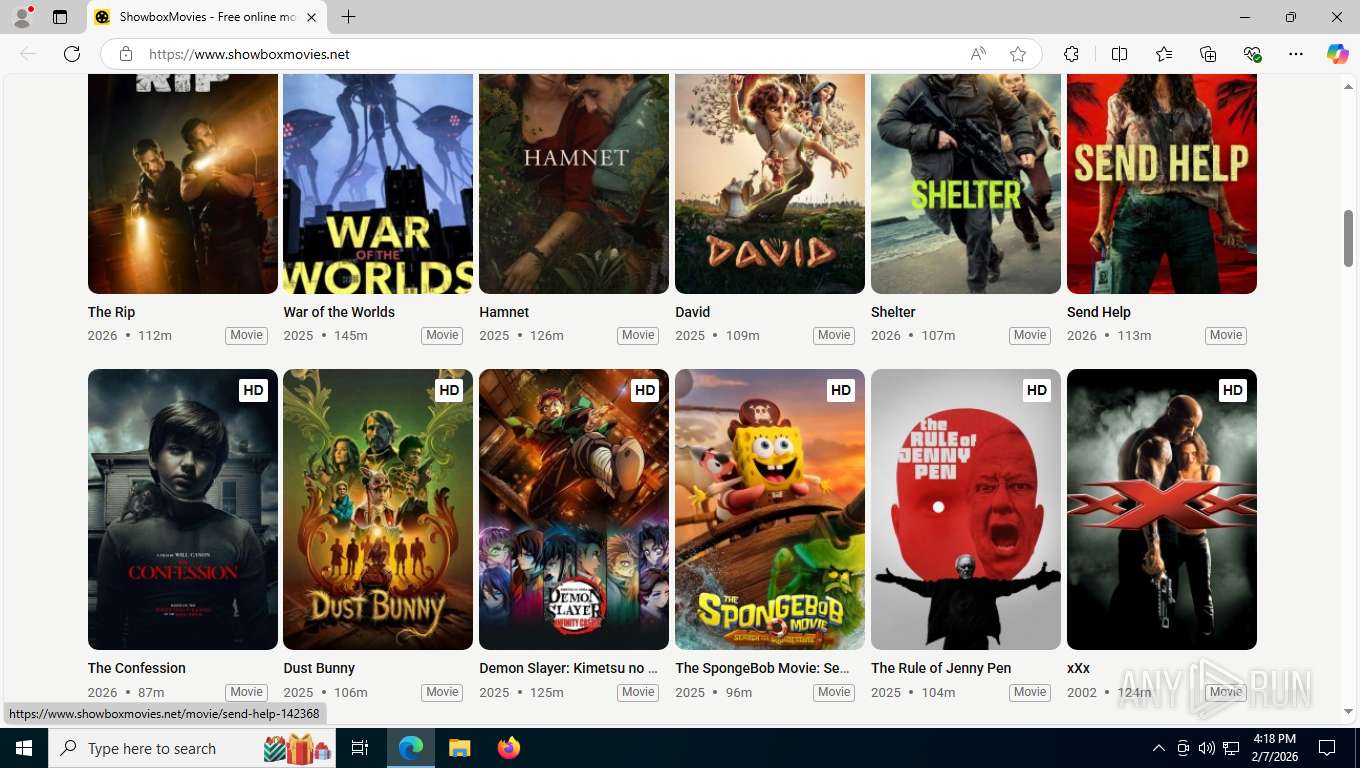Click the Meet Now tray icon

(x=1183, y=748)
